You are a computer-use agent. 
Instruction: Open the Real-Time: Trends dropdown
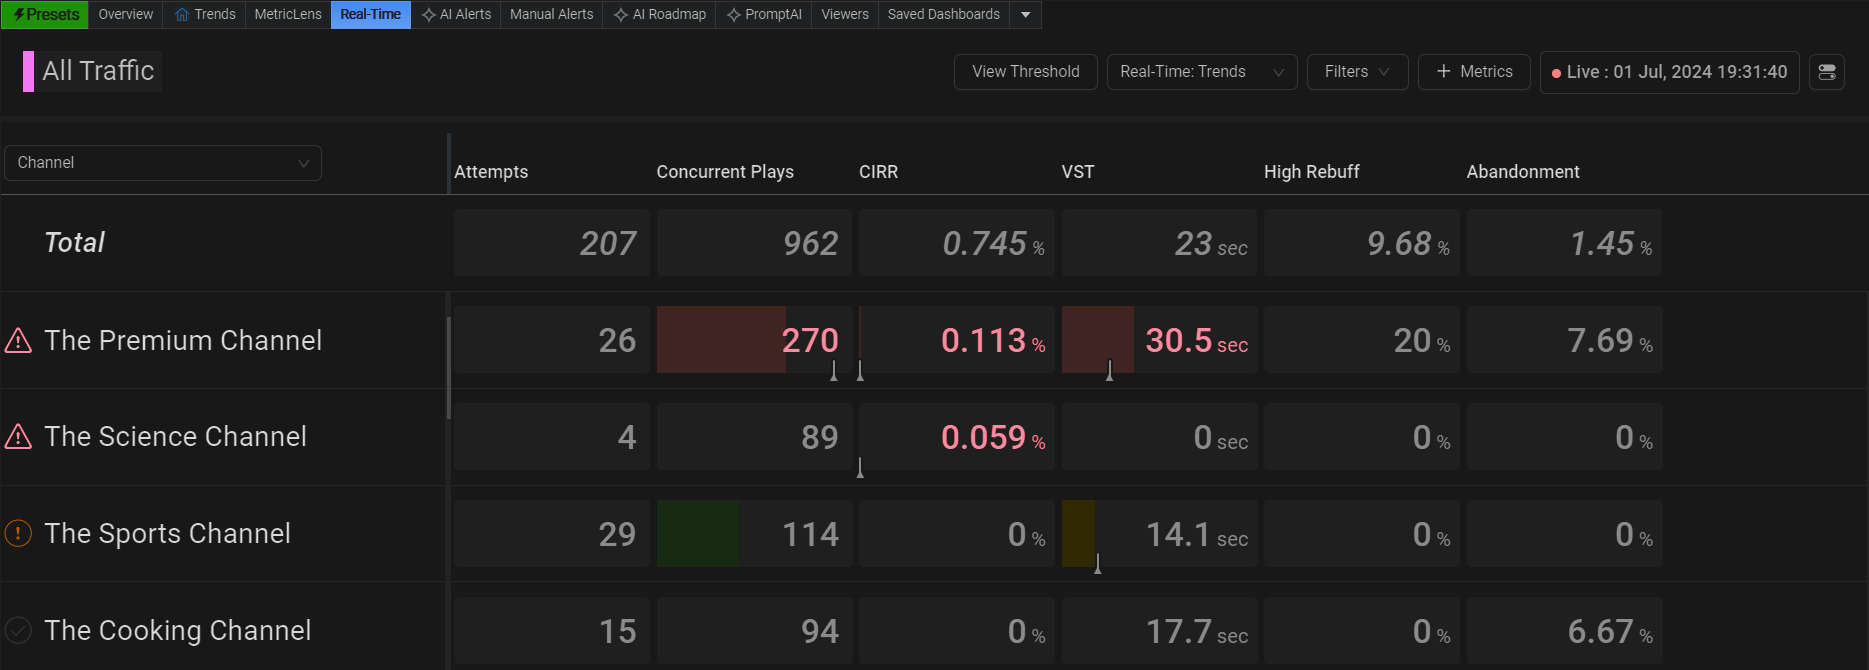pos(1201,72)
